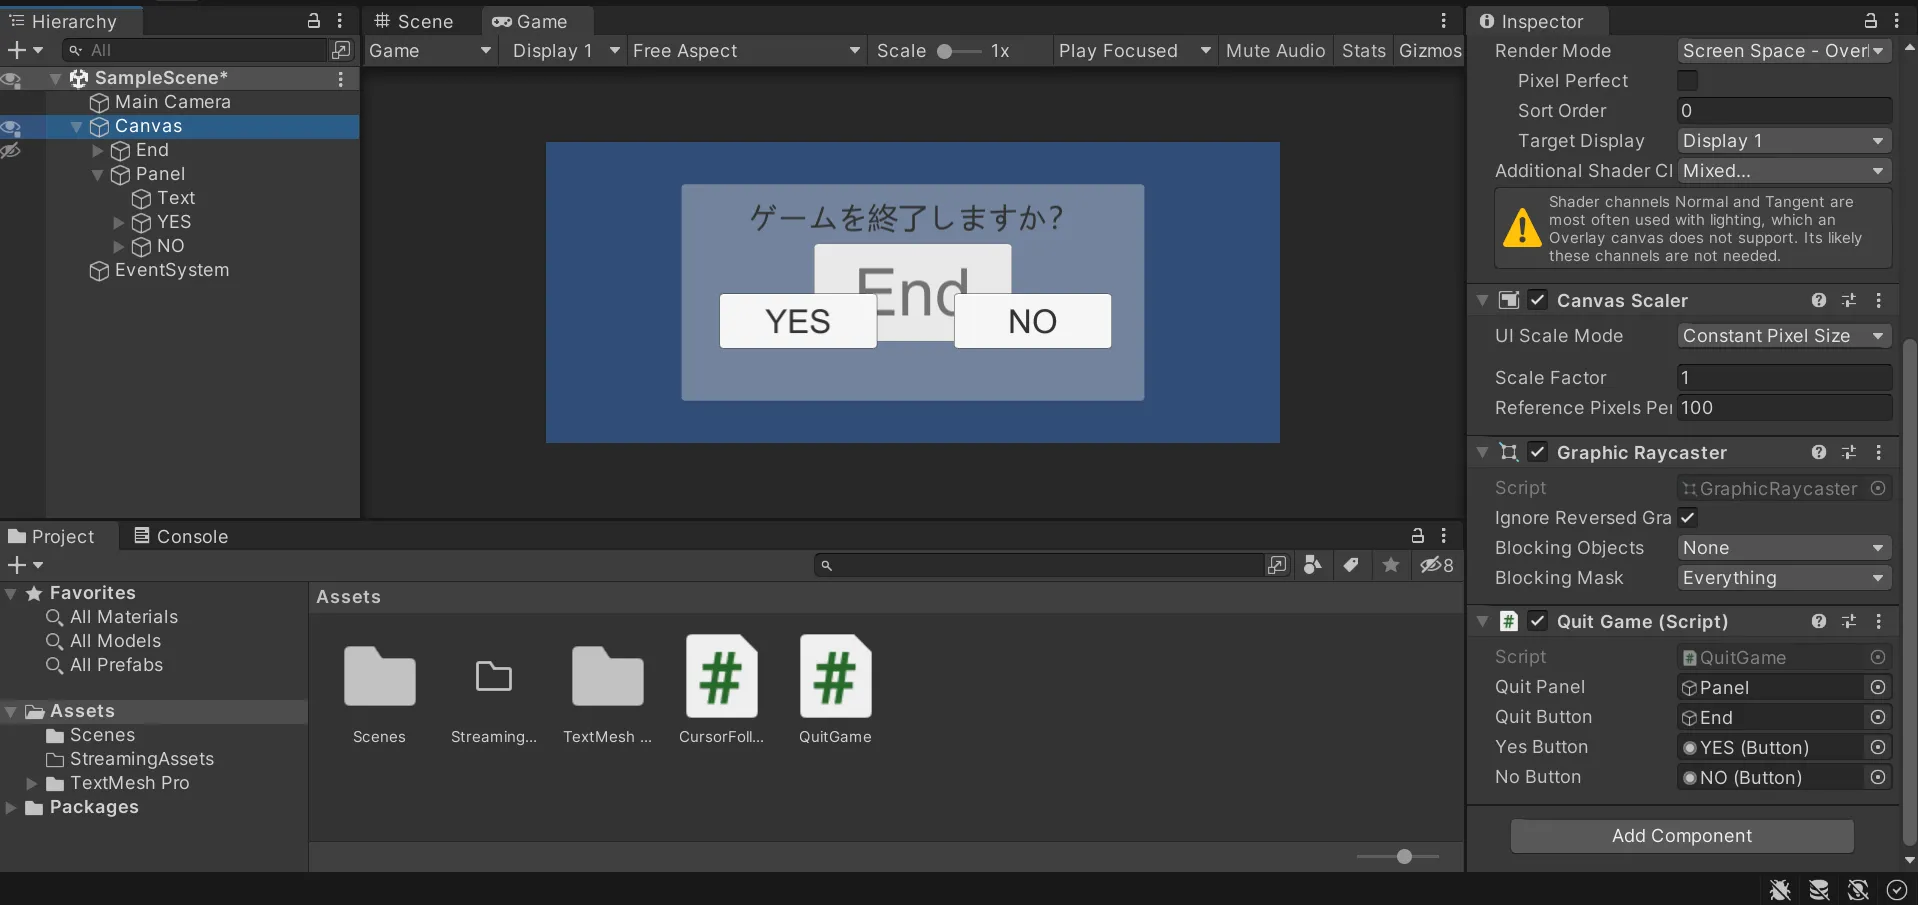
Task: Open Blocking Mask dropdown
Action: tap(1784, 578)
